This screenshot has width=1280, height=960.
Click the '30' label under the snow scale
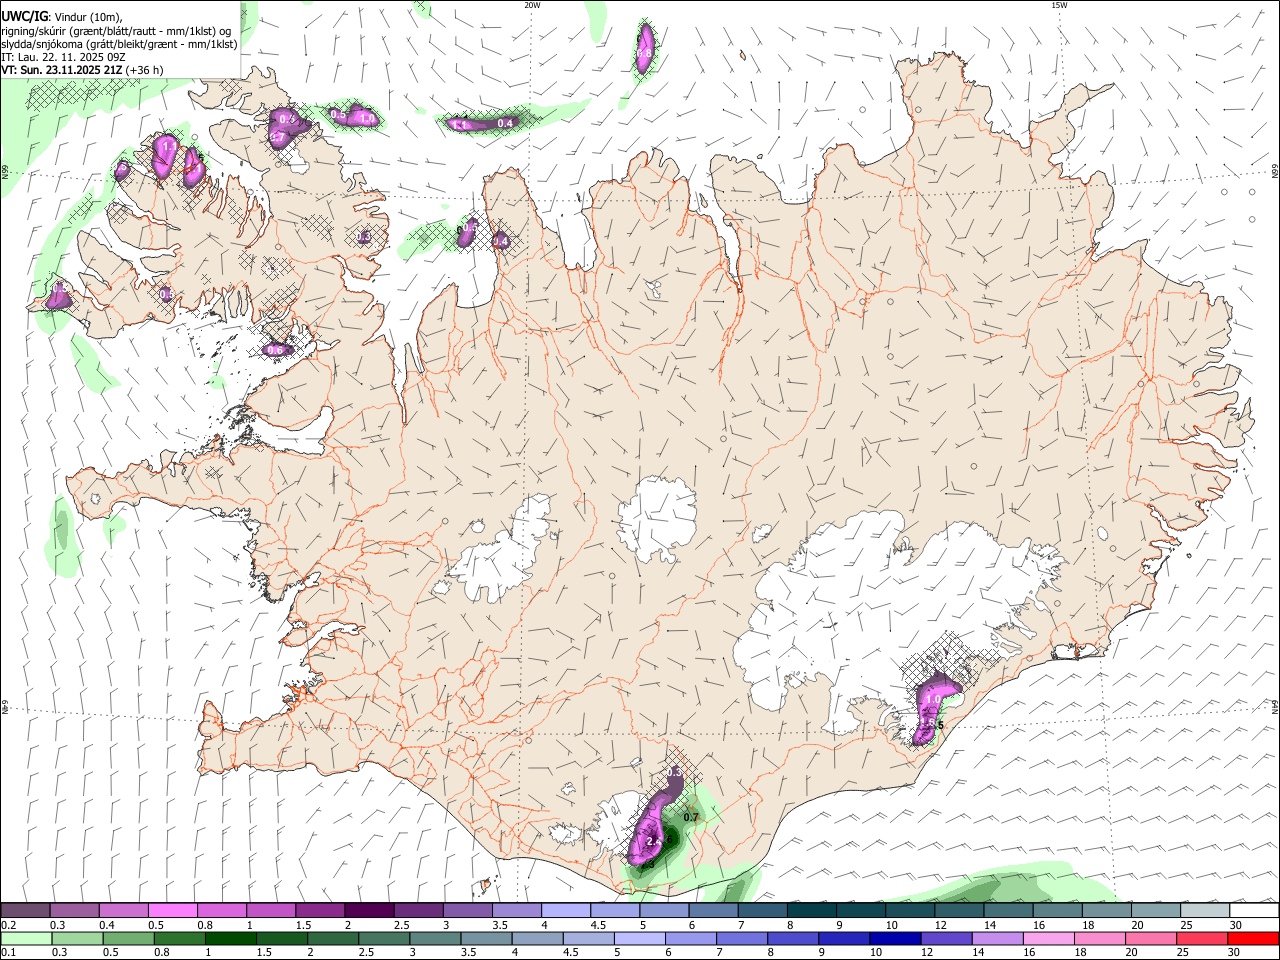pos(1236,925)
